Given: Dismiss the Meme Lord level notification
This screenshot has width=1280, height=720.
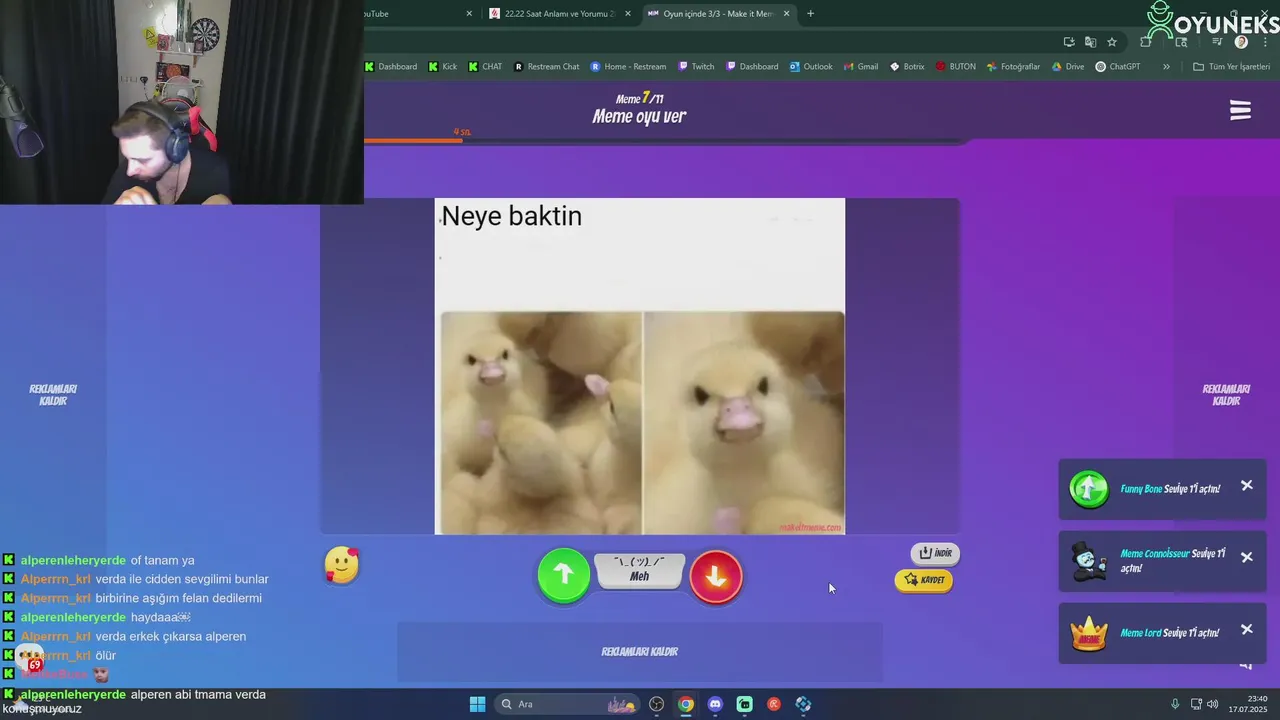Looking at the screenshot, I should pyautogui.click(x=1247, y=629).
